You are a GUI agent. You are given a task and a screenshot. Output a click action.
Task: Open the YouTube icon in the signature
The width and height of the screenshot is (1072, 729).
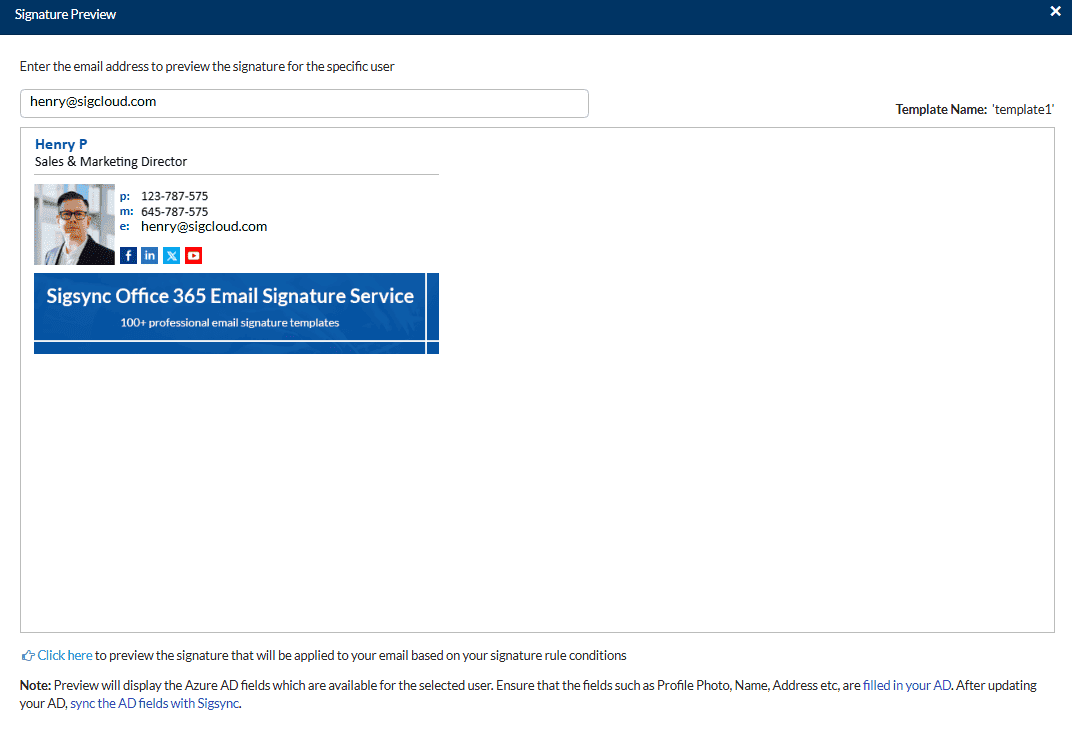[x=194, y=256]
